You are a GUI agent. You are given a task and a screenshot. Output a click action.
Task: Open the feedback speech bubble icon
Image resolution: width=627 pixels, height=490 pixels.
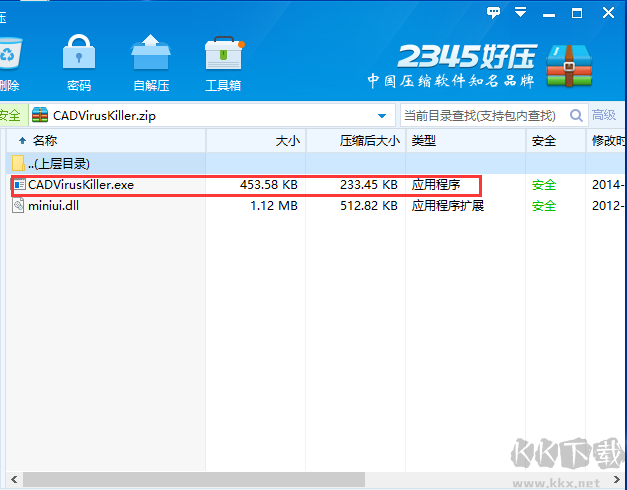point(493,13)
